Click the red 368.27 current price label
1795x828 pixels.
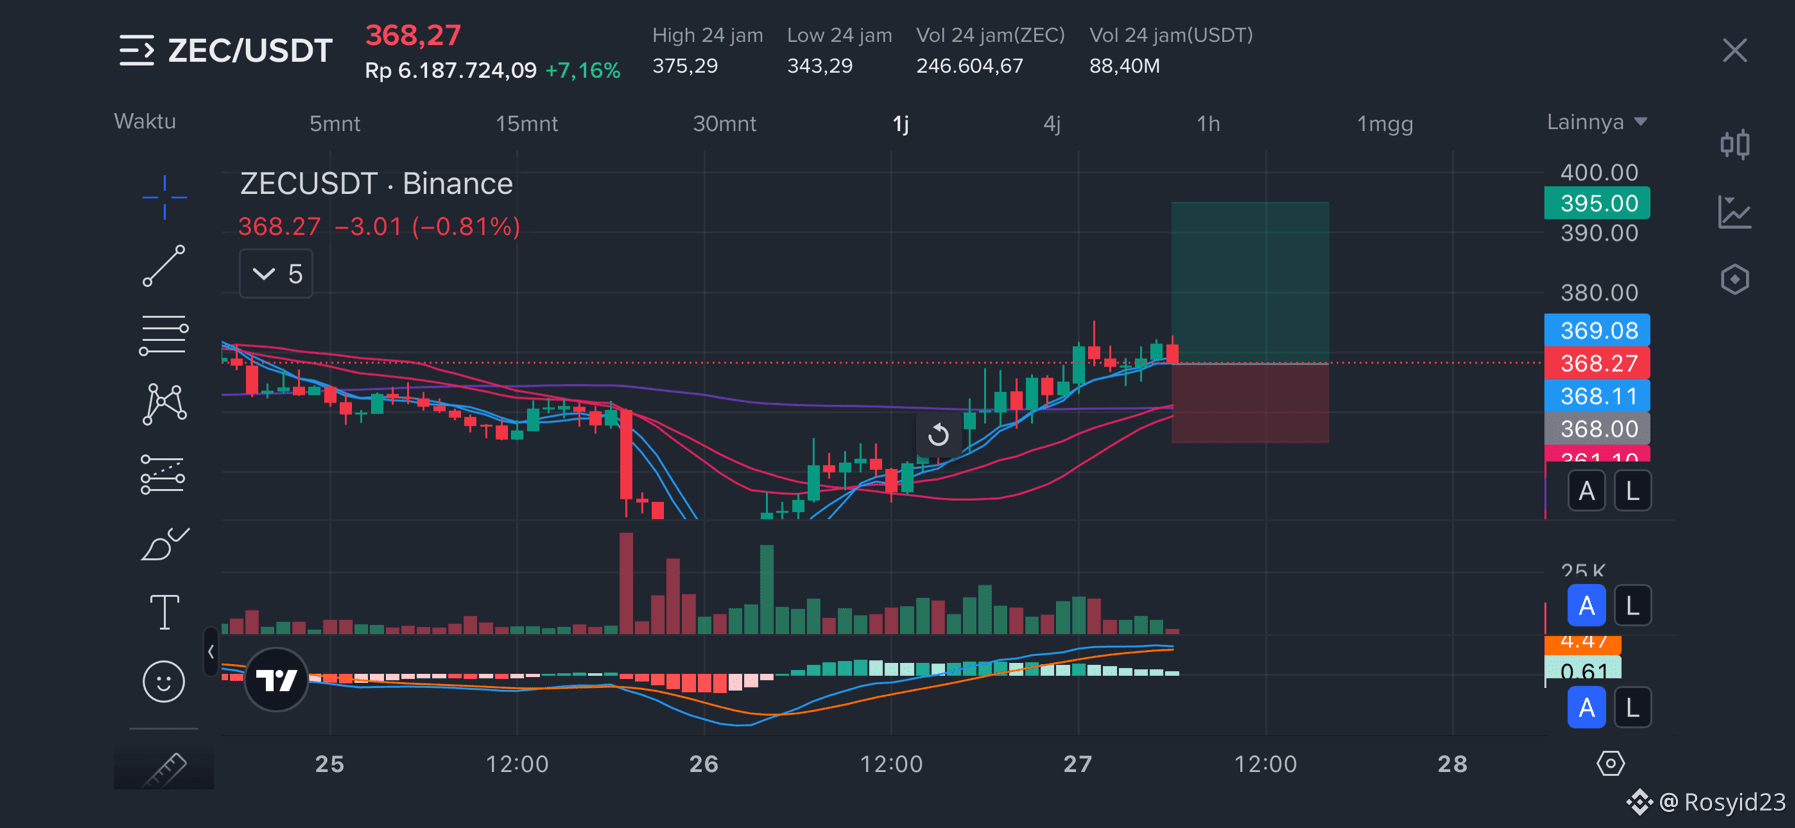(1597, 363)
